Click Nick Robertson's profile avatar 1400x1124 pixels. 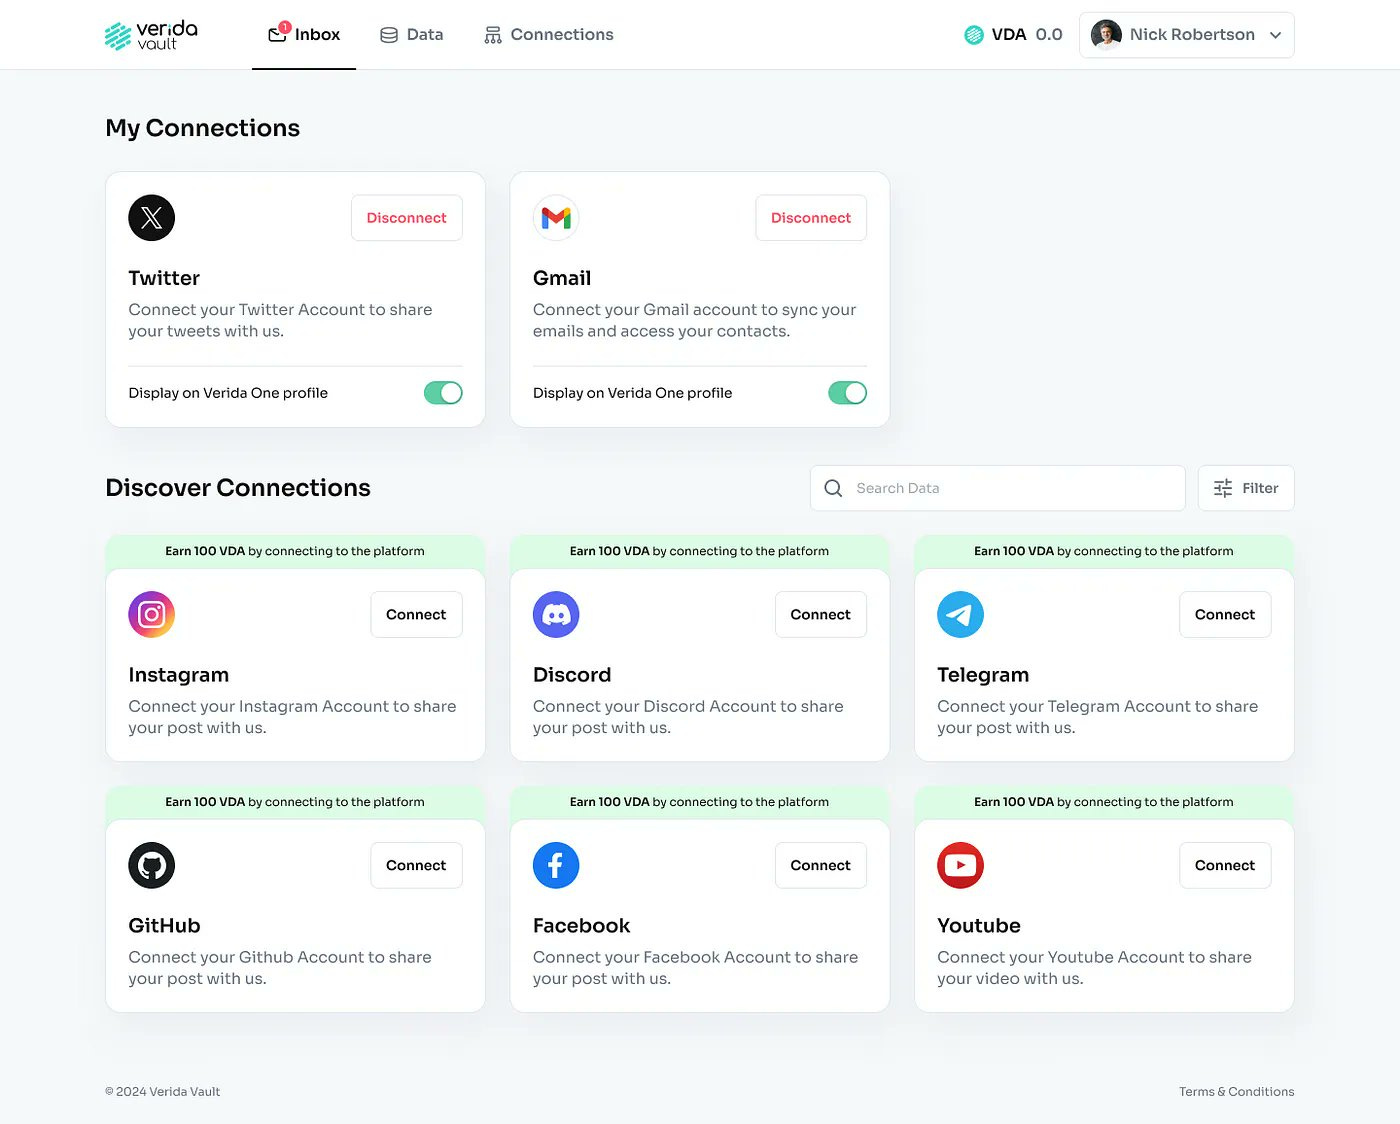[x=1106, y=35]
